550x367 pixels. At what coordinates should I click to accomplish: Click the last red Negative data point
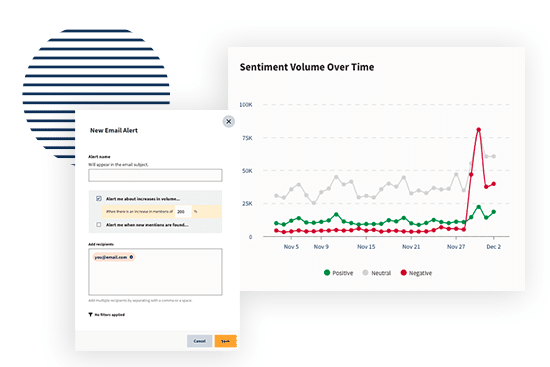(x=494, y=184)
